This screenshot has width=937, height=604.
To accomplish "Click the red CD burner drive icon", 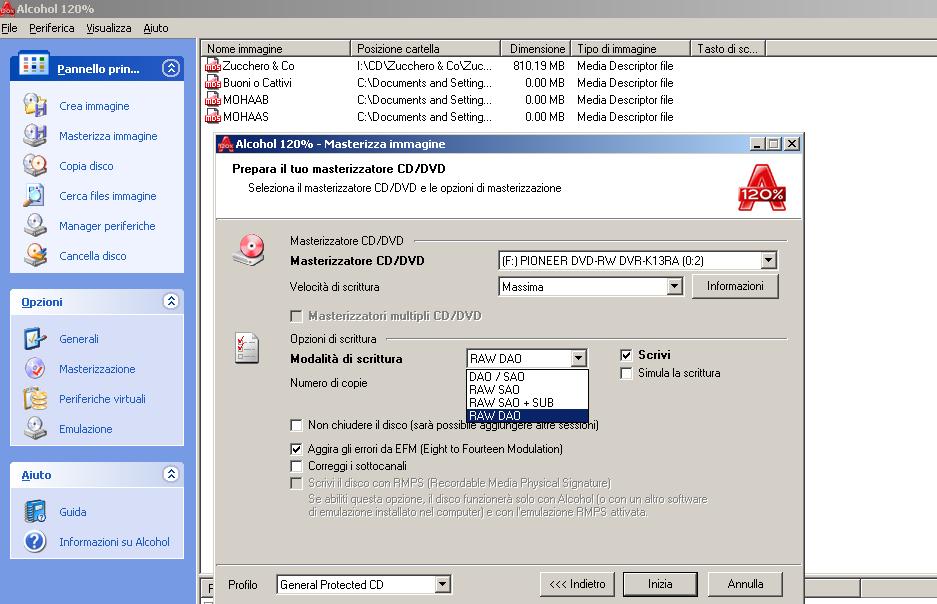I will [249, 250].
